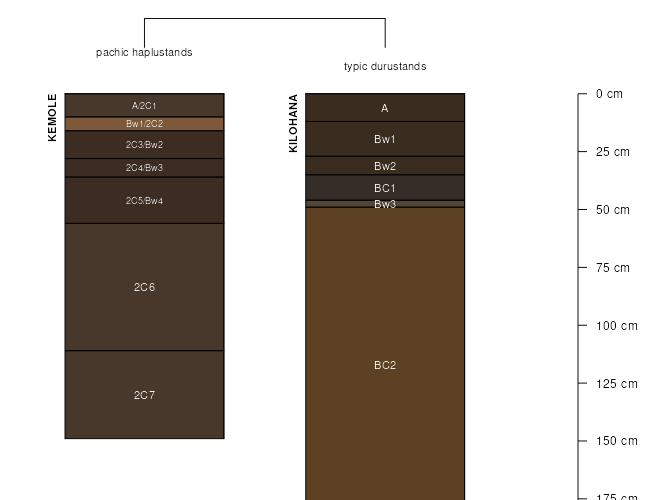Select the 'typic durustands' classification label
This screenshot has width=650, height=500.
click(x=385, y=66)
